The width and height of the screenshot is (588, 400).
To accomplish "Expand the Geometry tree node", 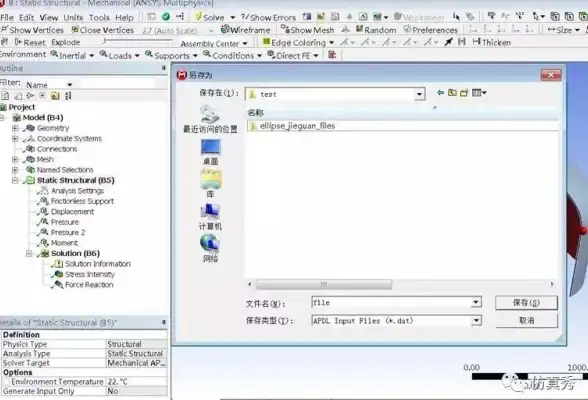I will (x=15, y=128).
